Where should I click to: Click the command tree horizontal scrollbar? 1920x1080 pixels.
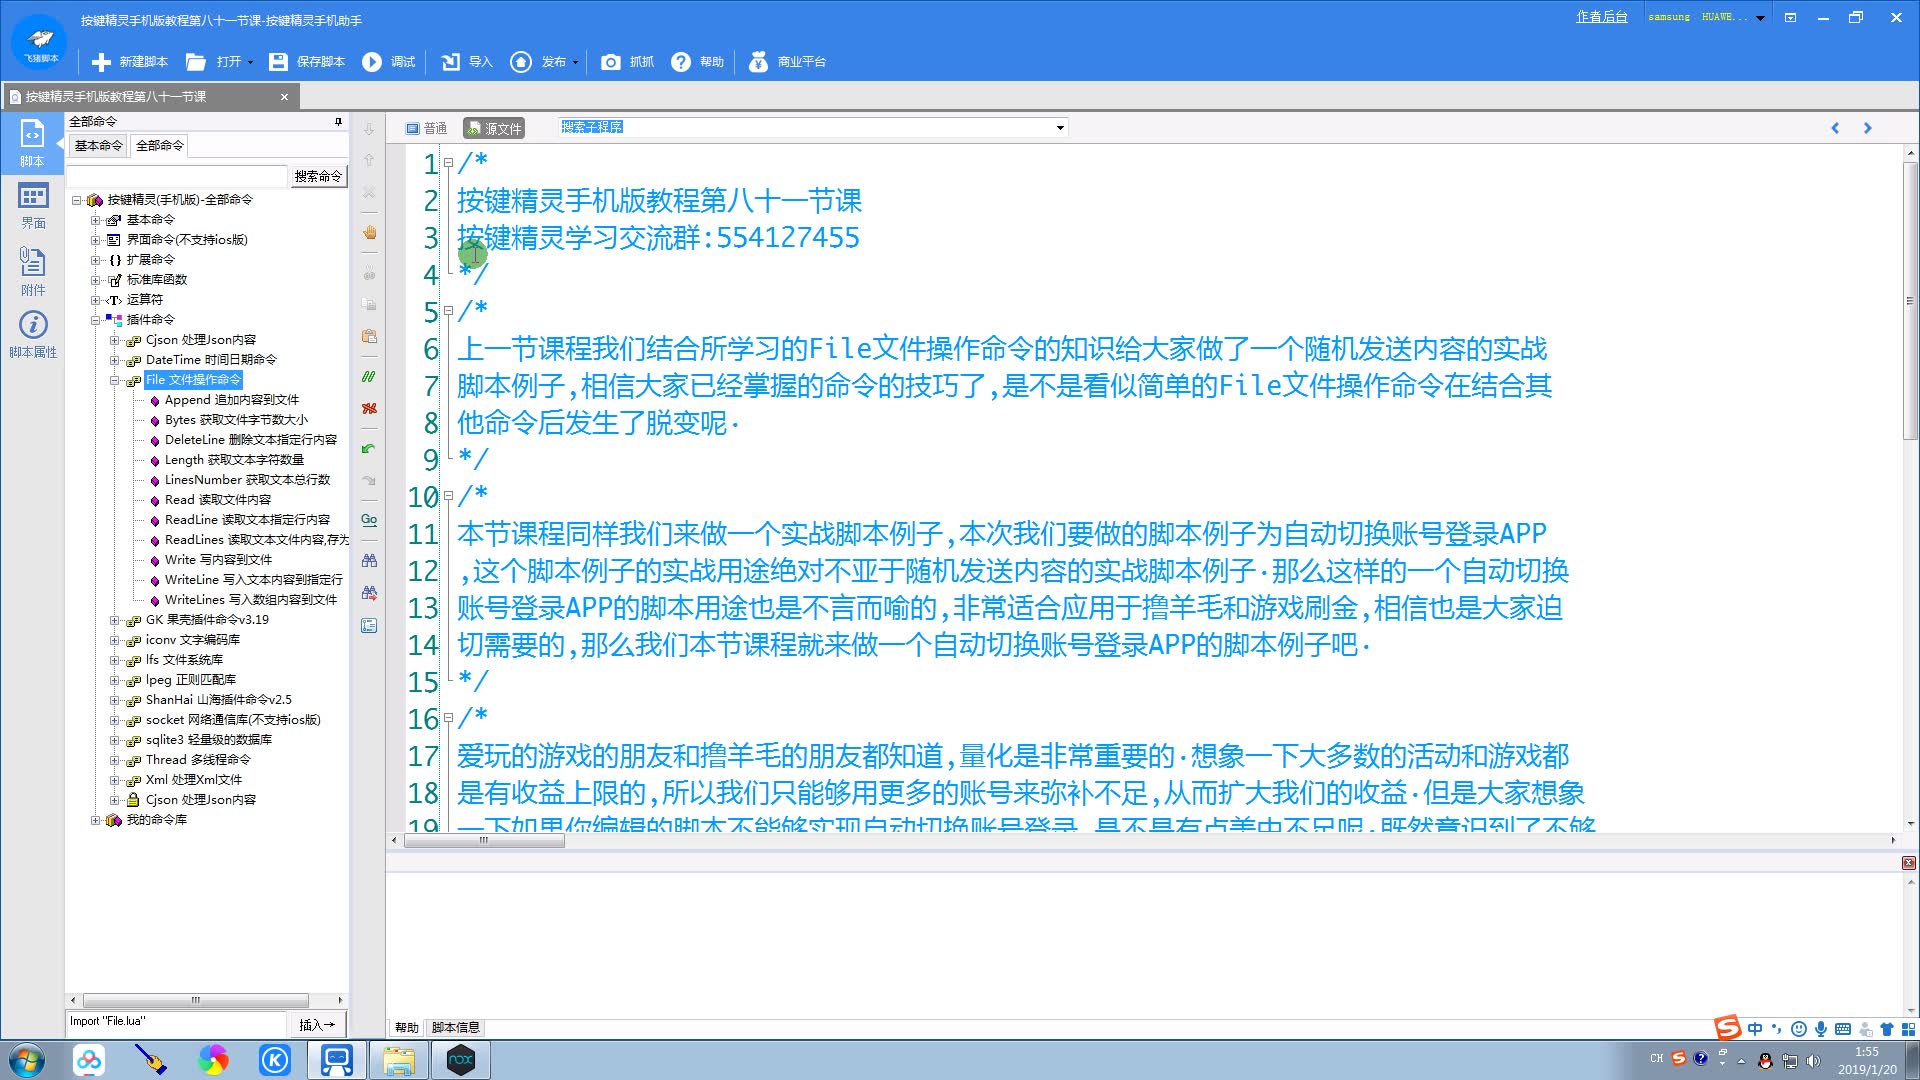(x=196, y=1000)
